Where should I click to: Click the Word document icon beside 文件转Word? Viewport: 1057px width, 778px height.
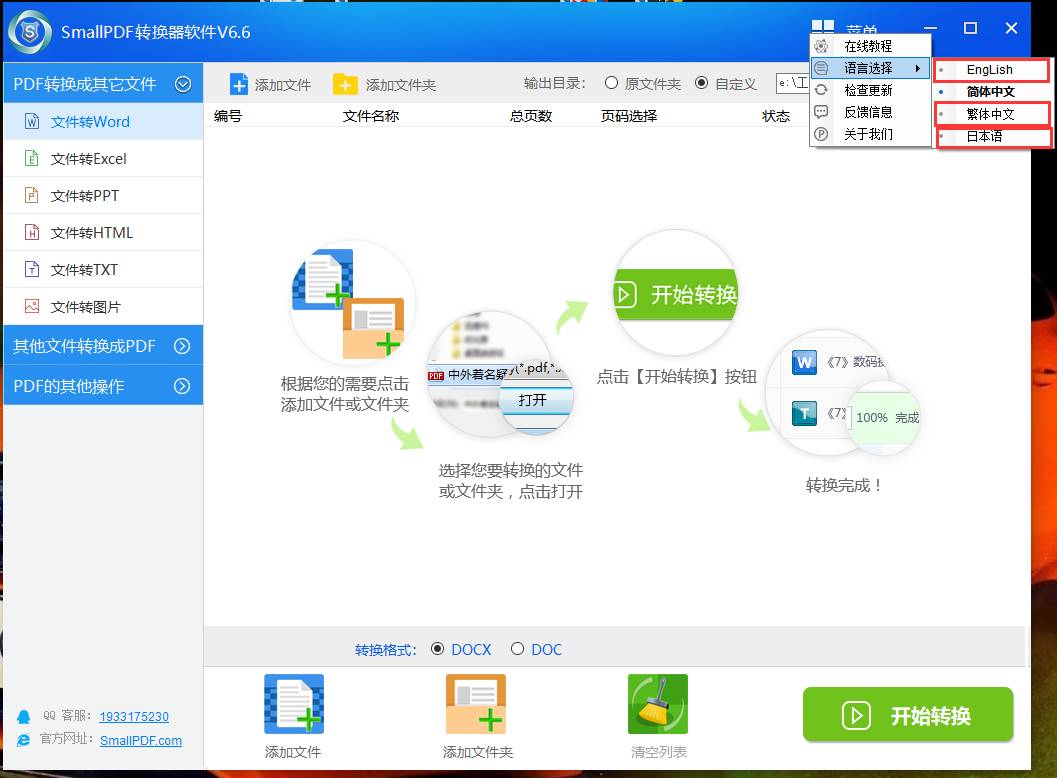[x=32, y=121]
